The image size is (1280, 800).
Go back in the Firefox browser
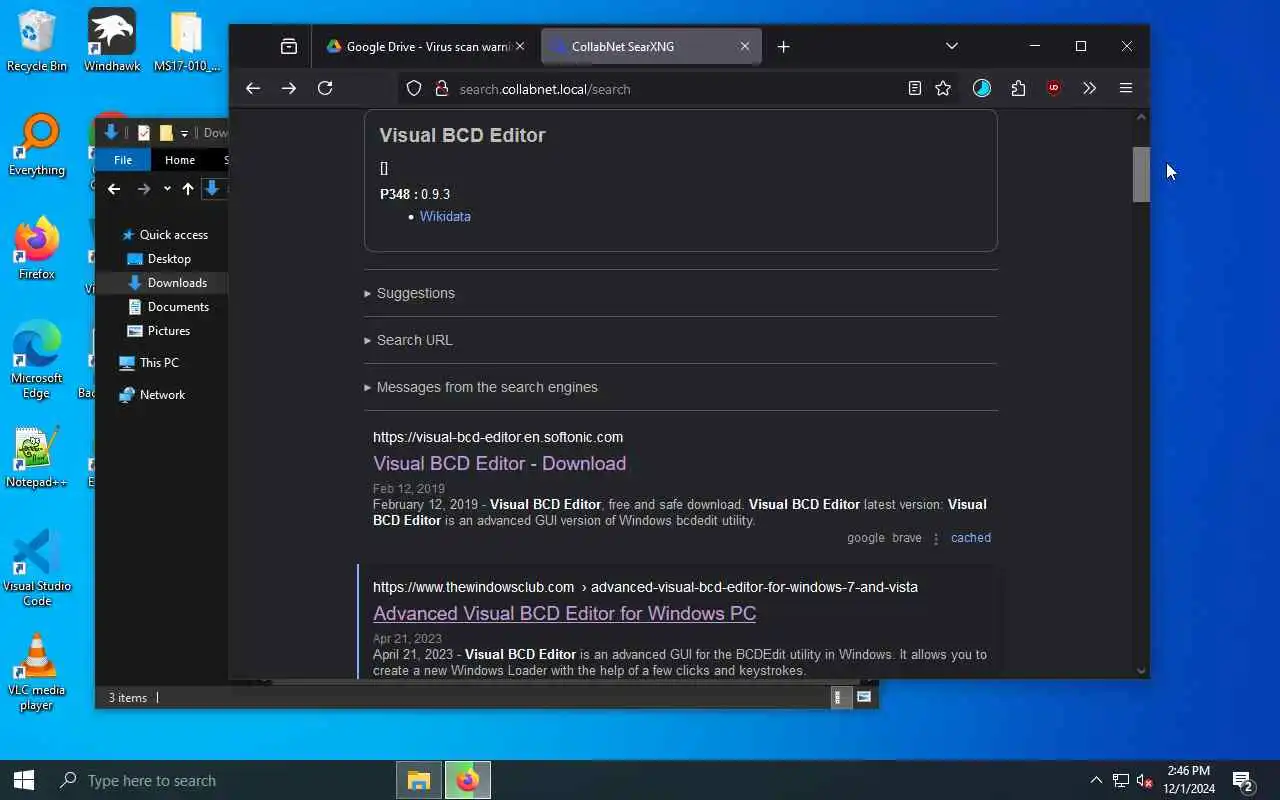pos(253,88)
